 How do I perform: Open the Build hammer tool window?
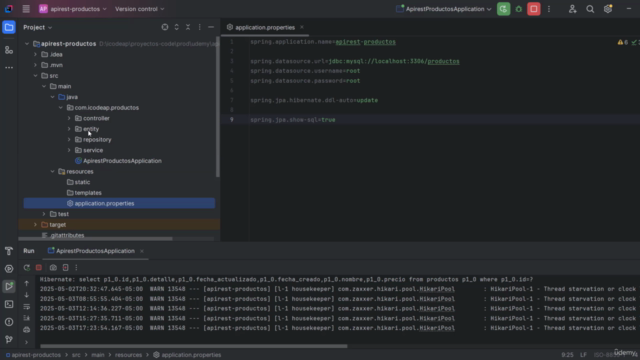(9, 251)
